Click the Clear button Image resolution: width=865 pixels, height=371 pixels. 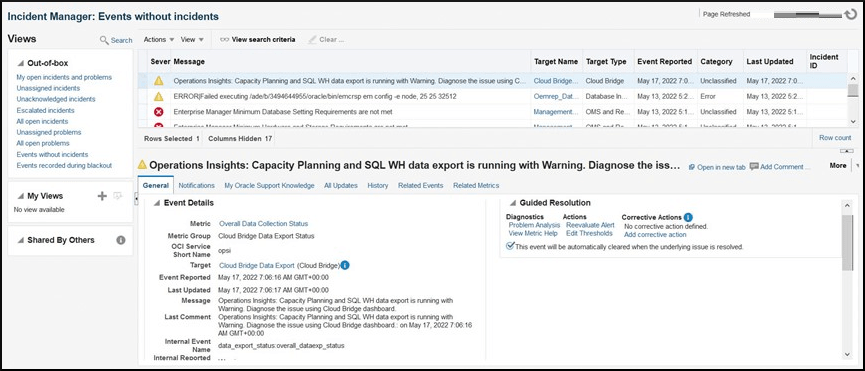click(327, 40)
